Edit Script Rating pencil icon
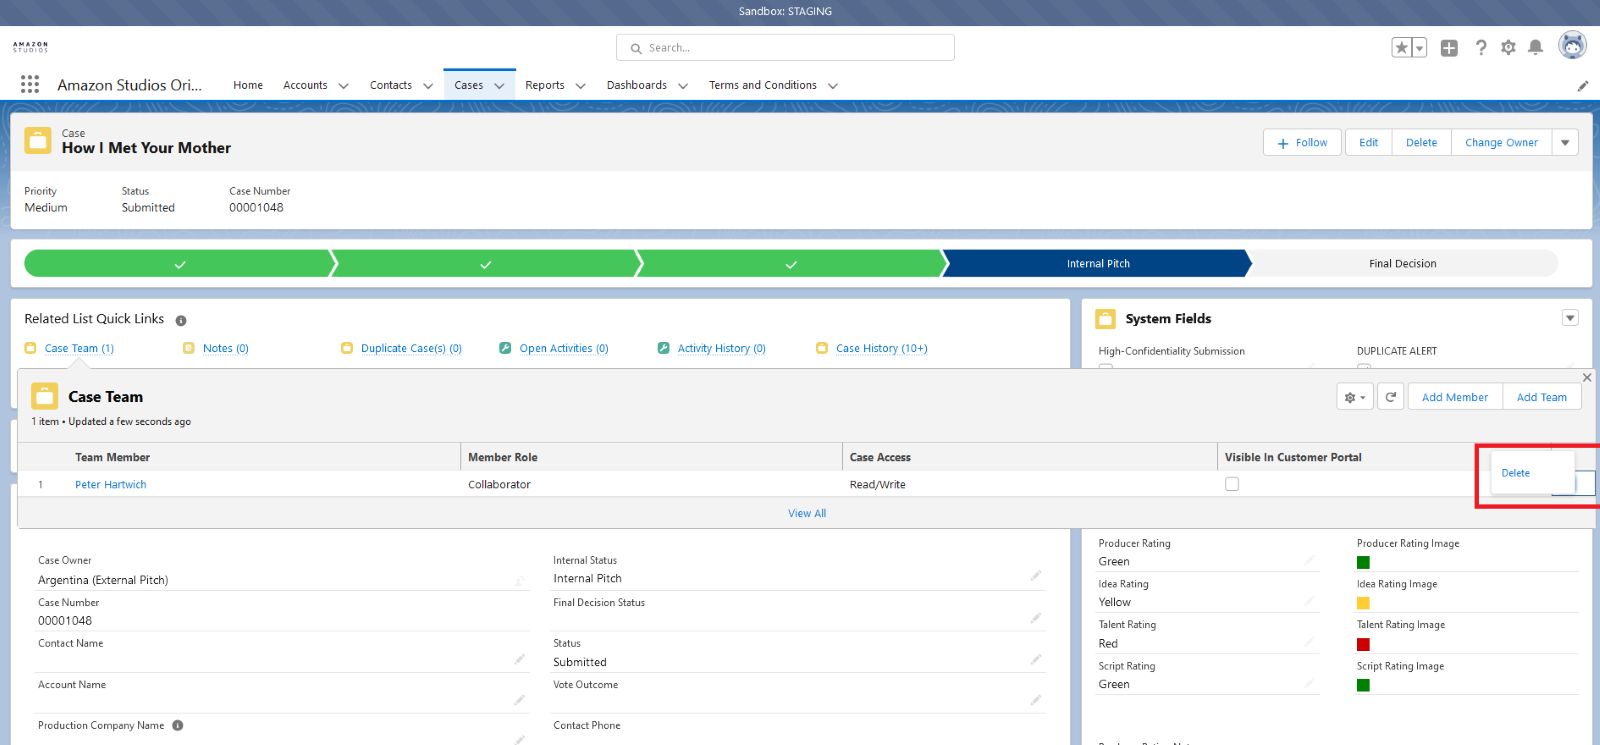Image resolution: width=1600 pixels, height=745 pixels. pos(1309,683)
